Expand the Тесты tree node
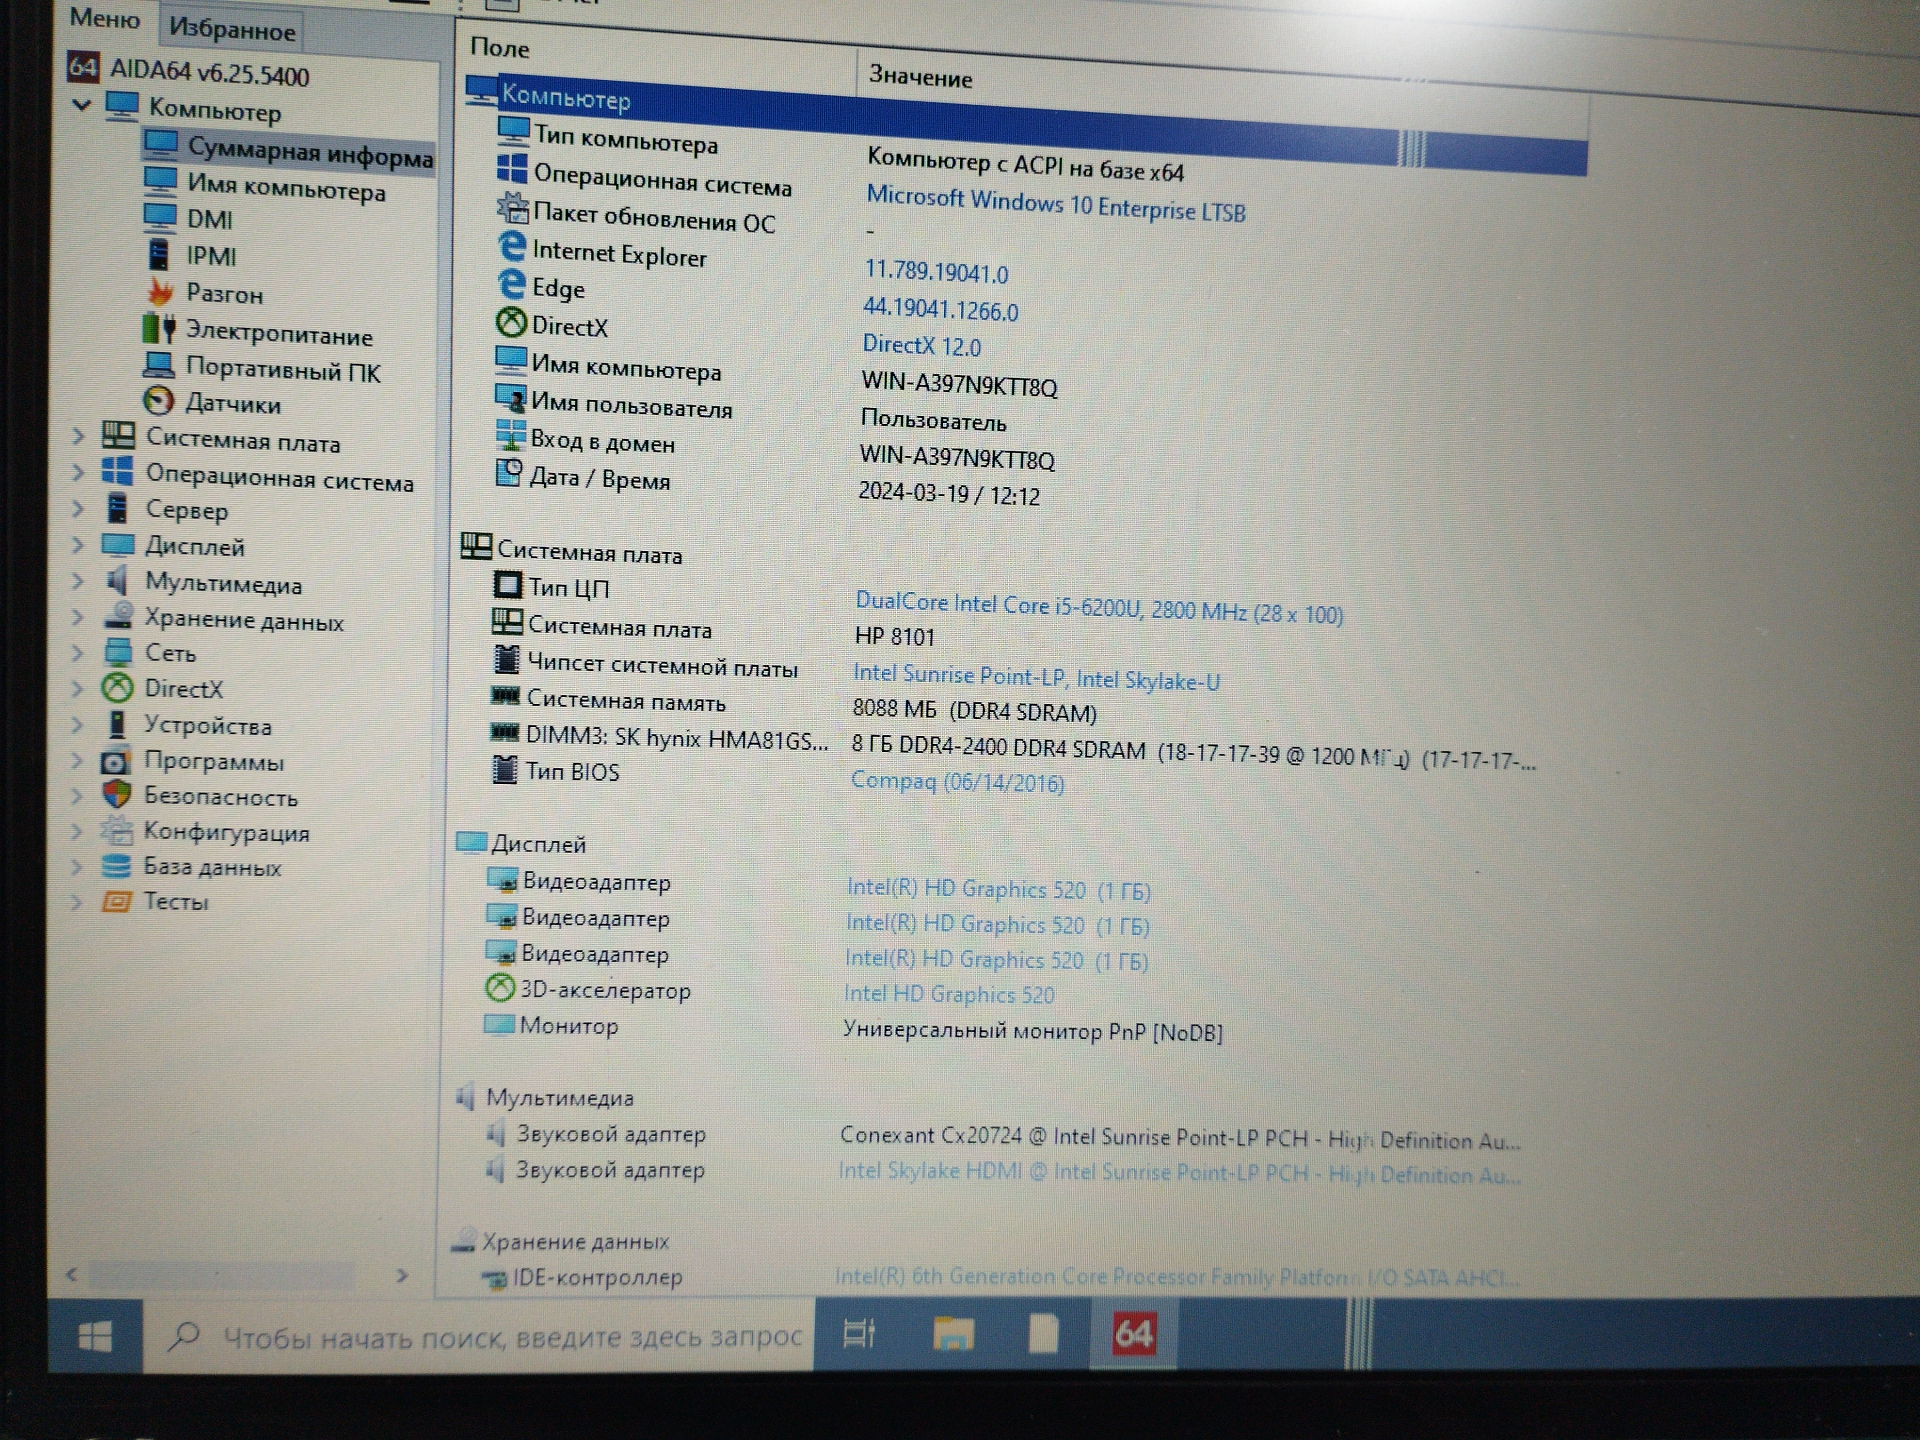The width and height of the screenshot is (1920, 1440). [77, 902]
